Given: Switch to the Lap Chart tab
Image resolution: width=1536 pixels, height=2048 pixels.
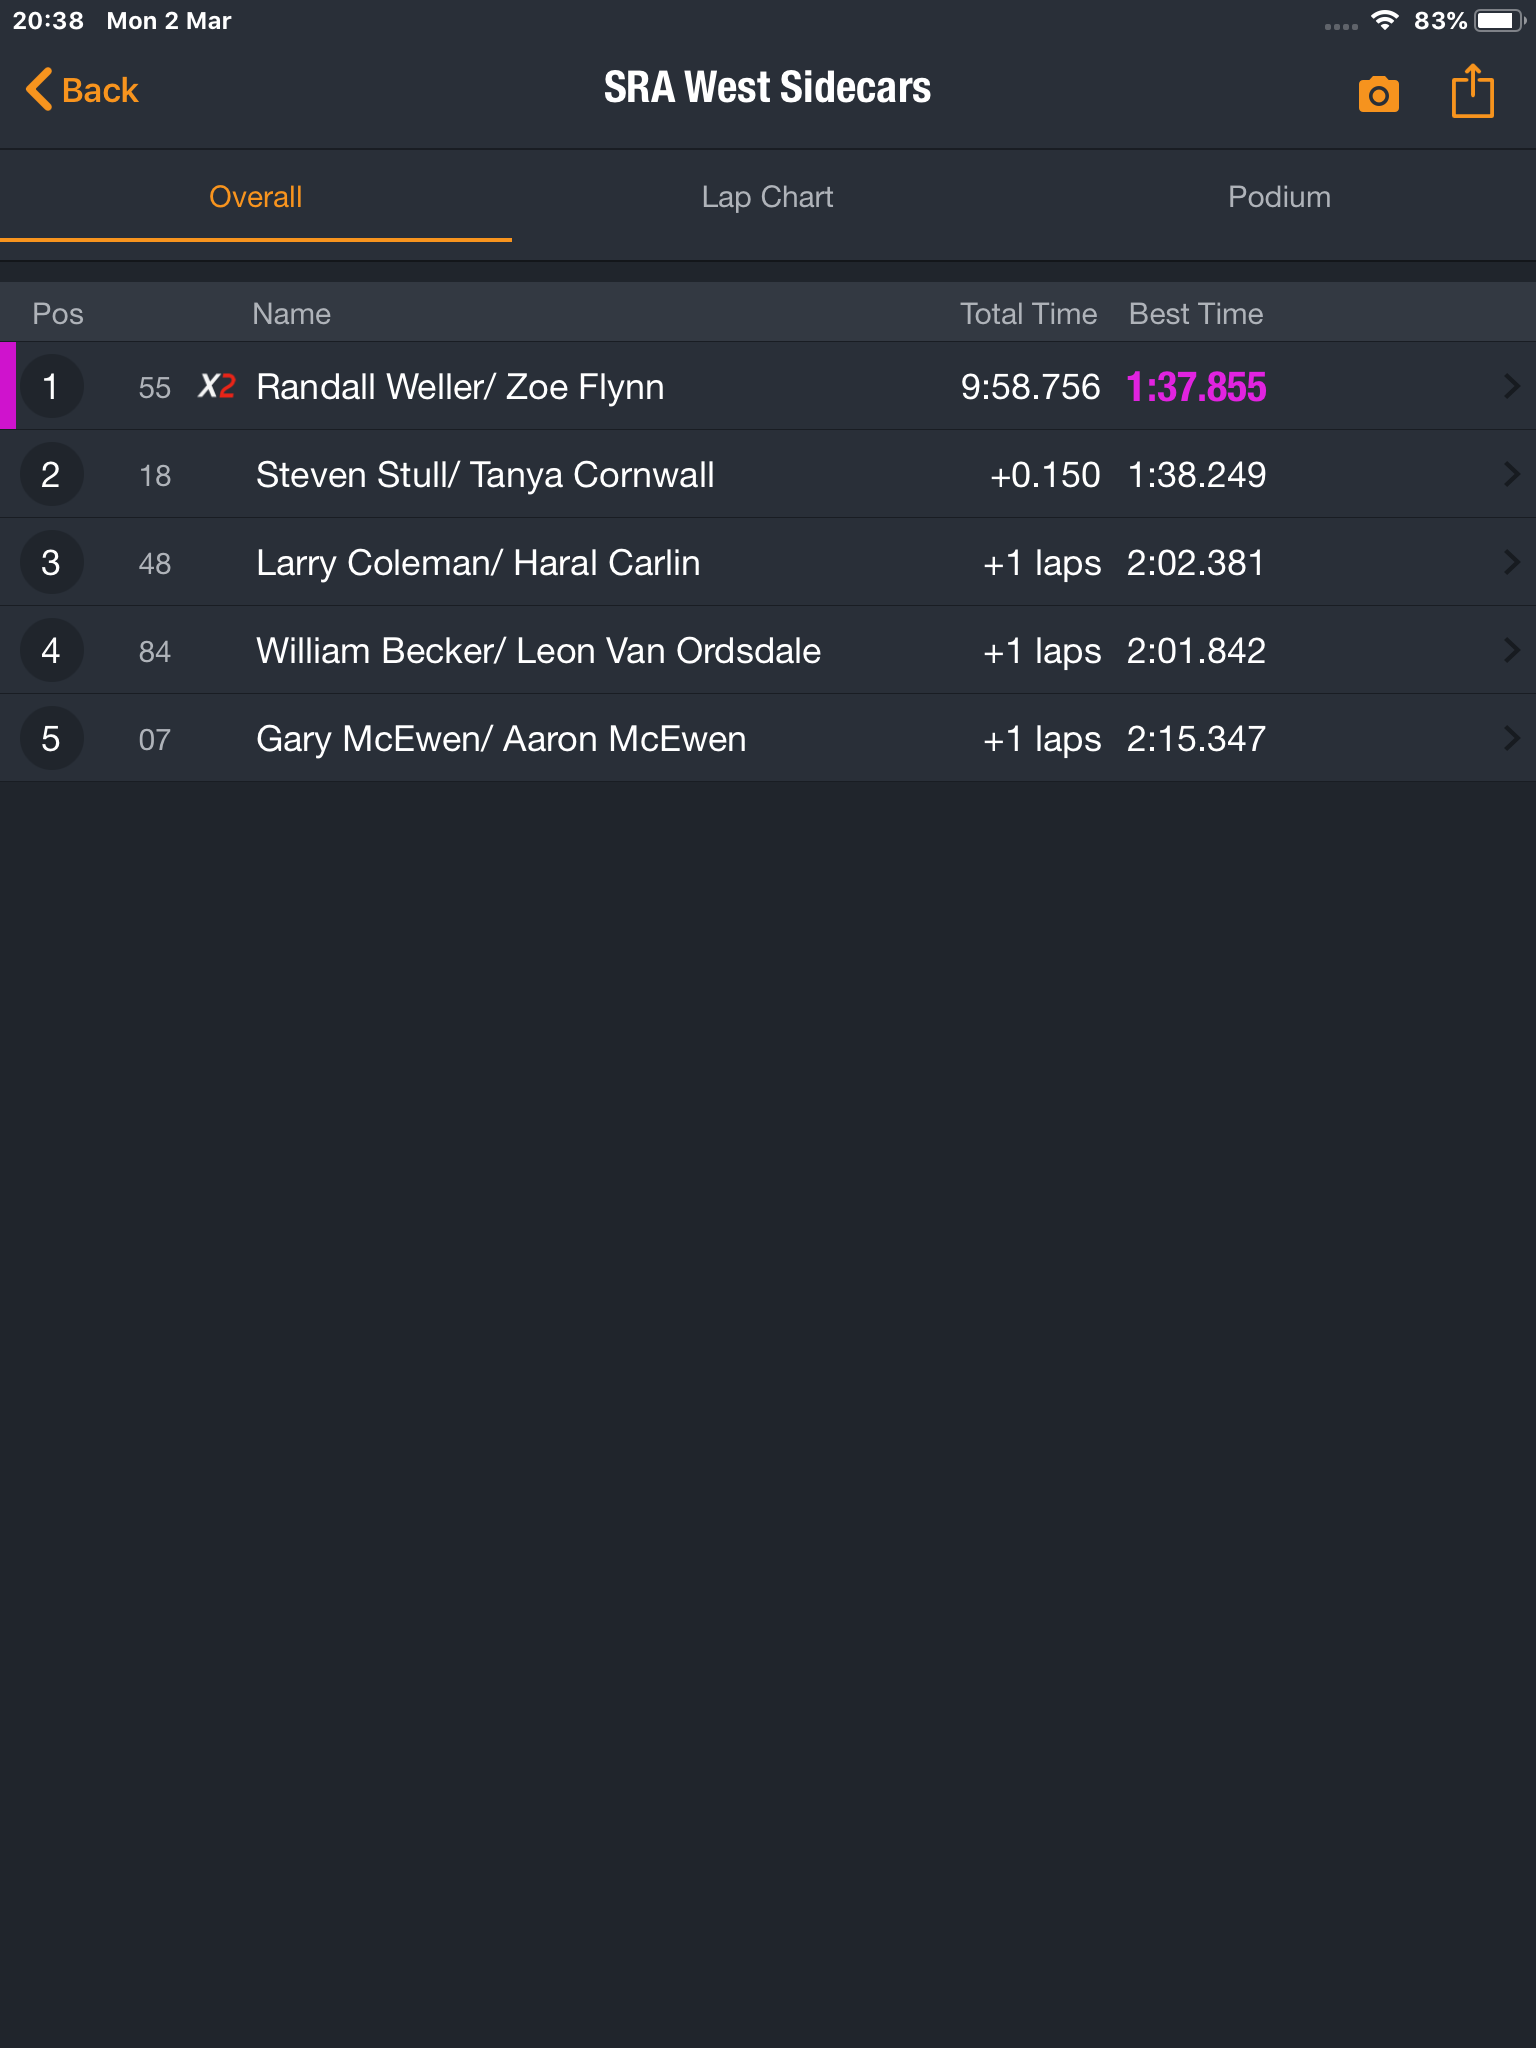Looking at the screenshot, I should pos(768,197).
